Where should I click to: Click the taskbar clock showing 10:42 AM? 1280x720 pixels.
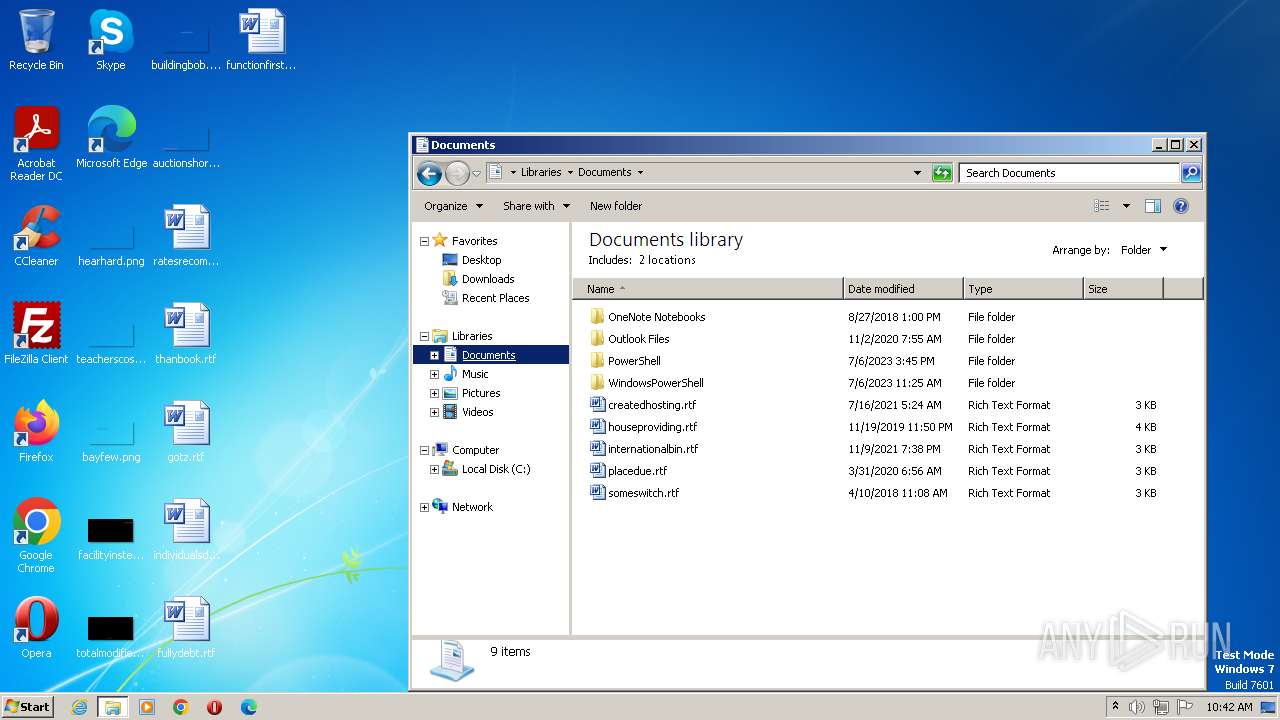pyautogui.click(x=1229, y=707)
